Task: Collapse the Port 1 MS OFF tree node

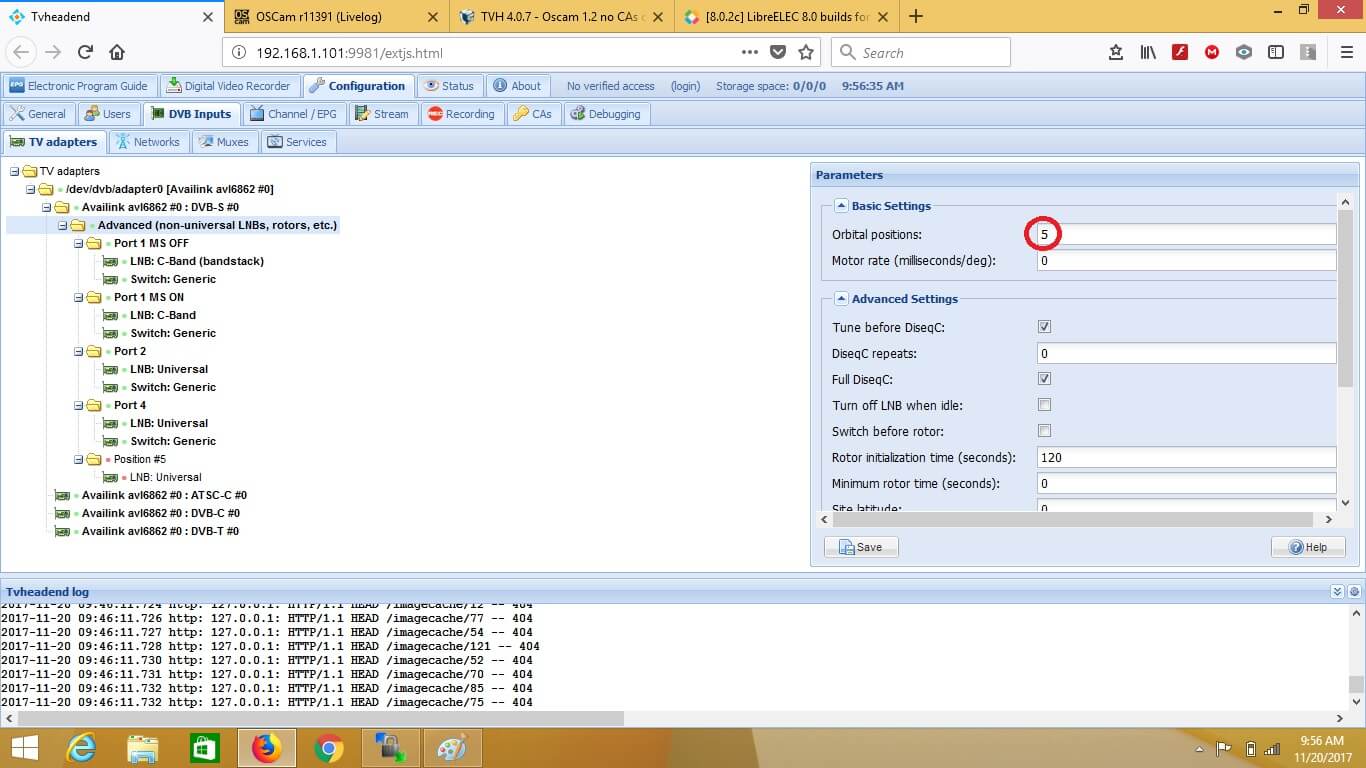Action: click(79, 243)
